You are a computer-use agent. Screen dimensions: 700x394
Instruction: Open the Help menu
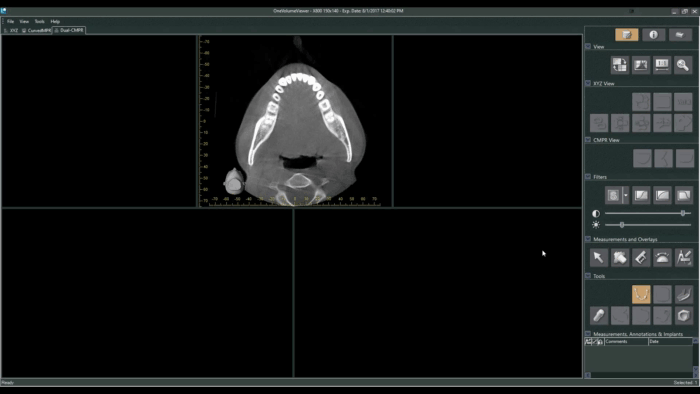tap(55, 21)
